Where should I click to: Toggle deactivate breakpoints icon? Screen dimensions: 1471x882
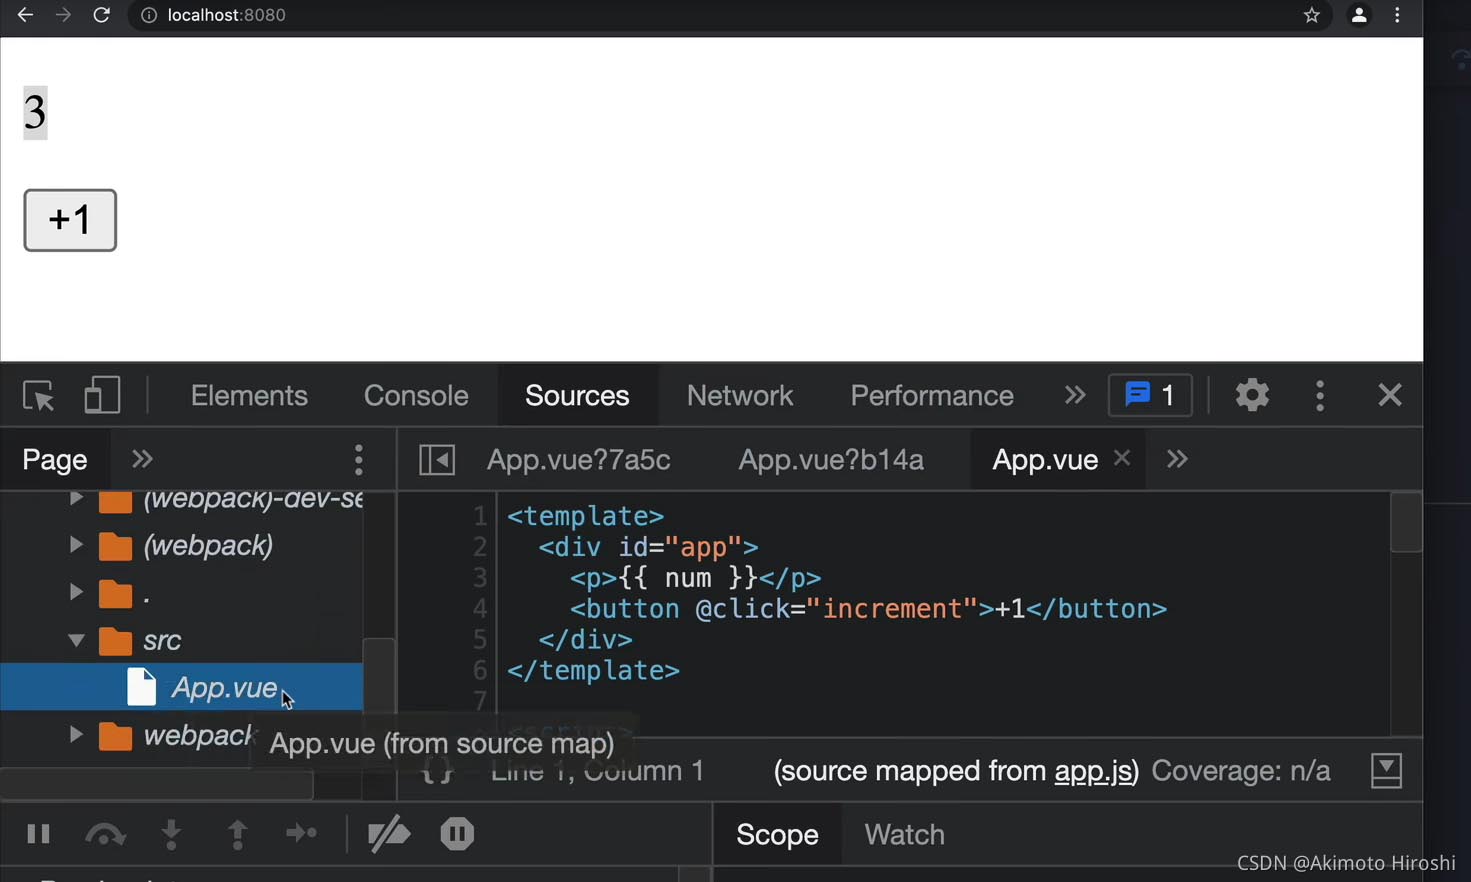389,834
